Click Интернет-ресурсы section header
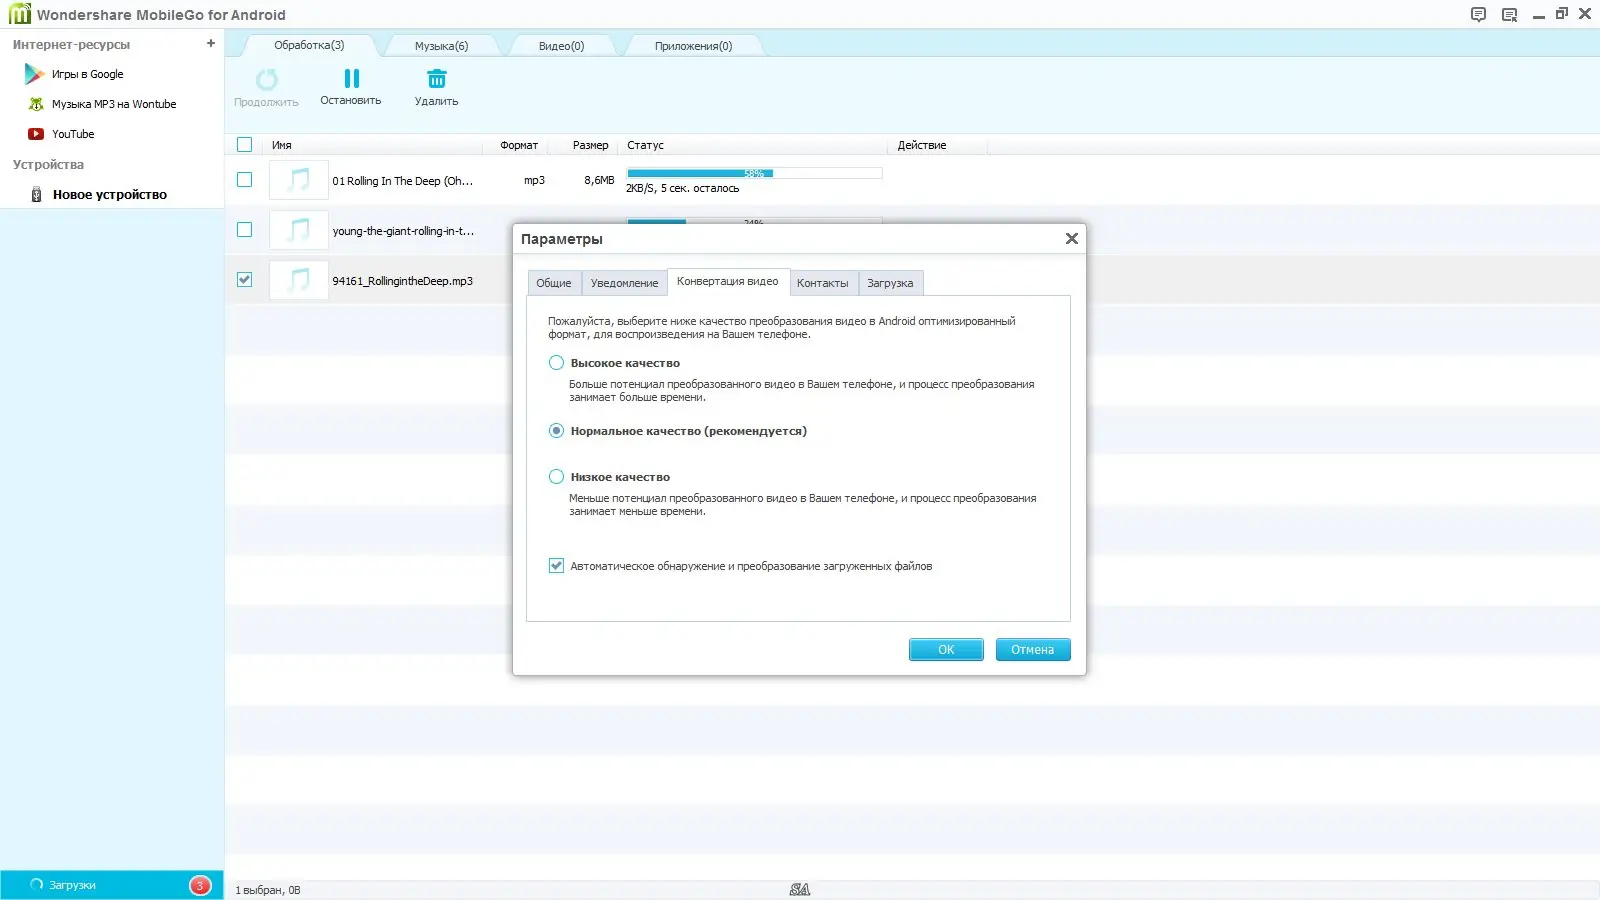 71,45
